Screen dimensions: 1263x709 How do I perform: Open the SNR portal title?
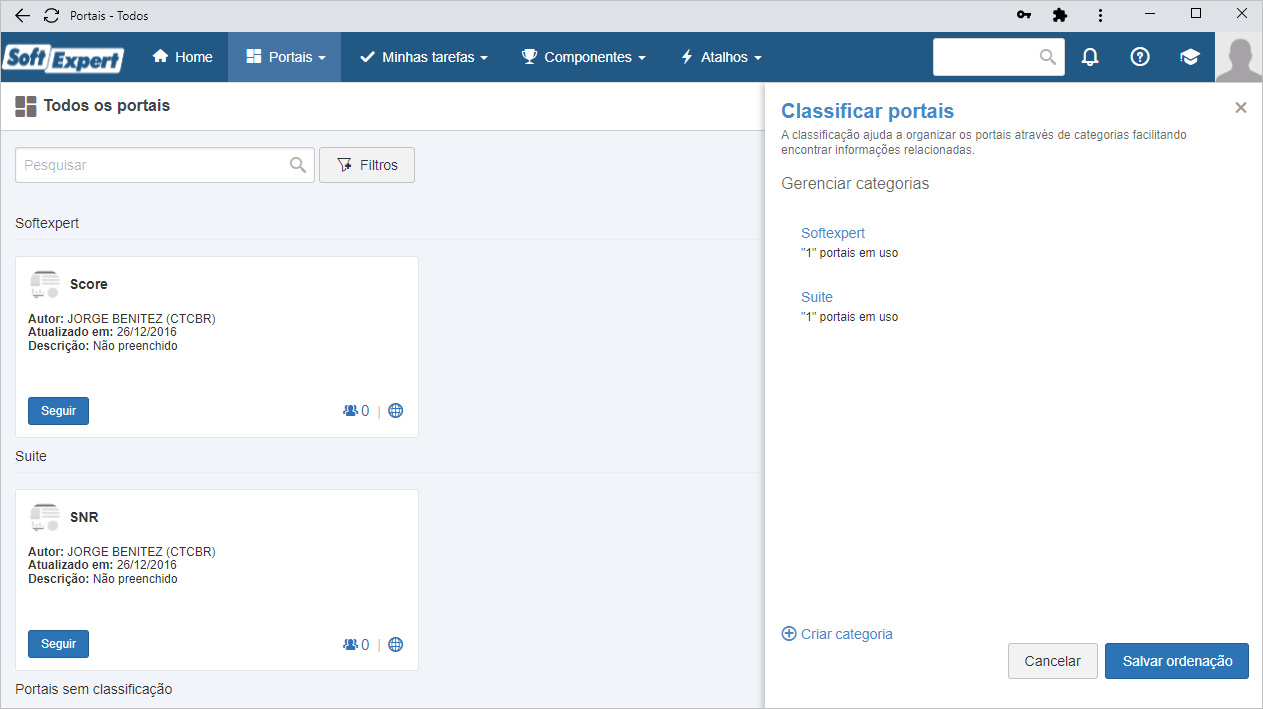(84, 518)
